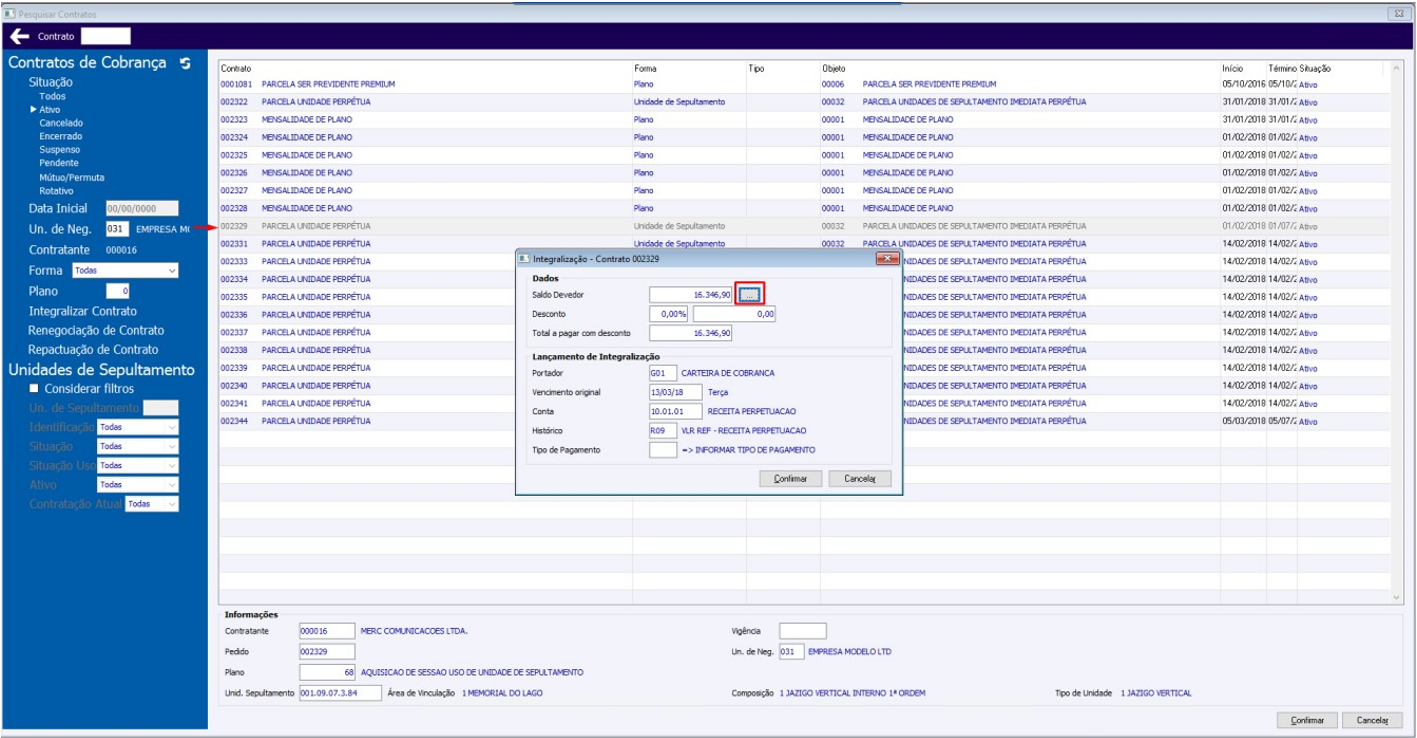Click the Data Inicial date field

(142, 209)
